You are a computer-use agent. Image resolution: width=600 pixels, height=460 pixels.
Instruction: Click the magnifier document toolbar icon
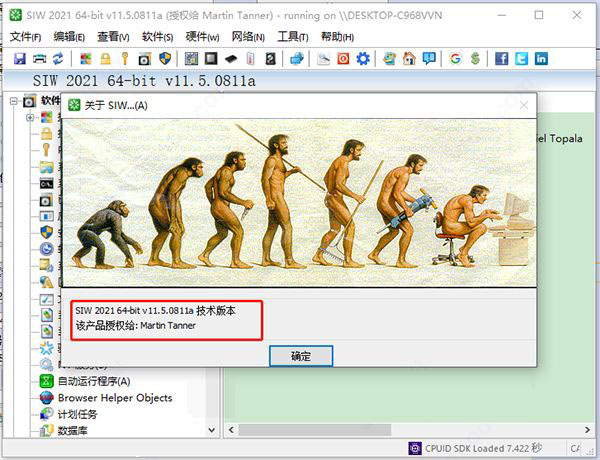tap(324, 59)
